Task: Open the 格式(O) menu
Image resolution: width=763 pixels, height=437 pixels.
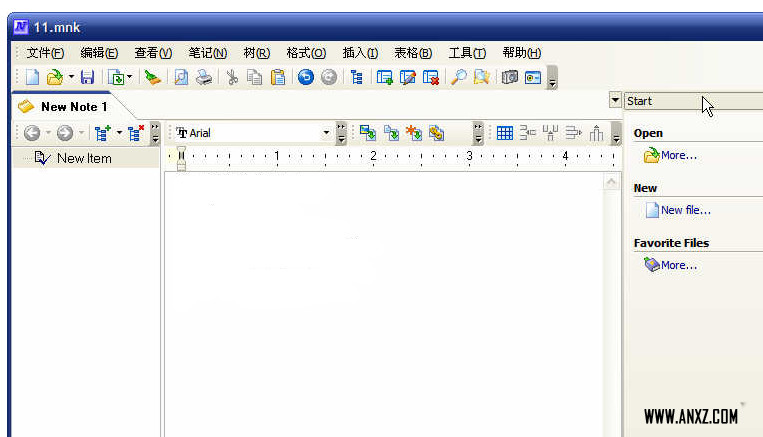Action: tap(306, 53)
